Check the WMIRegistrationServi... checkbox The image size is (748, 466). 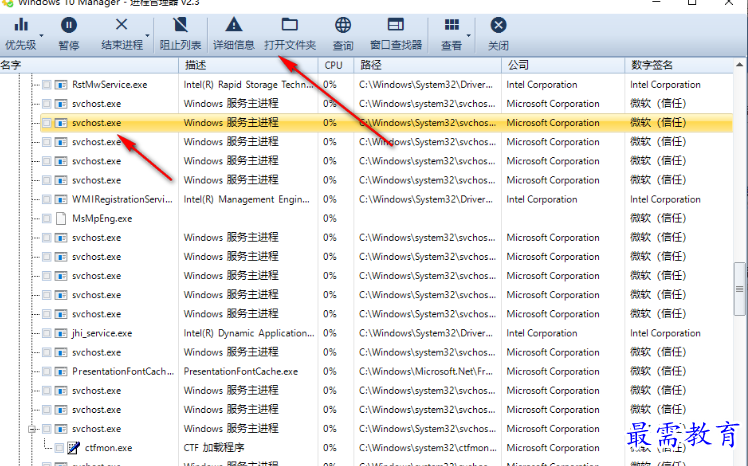point(47,199)
